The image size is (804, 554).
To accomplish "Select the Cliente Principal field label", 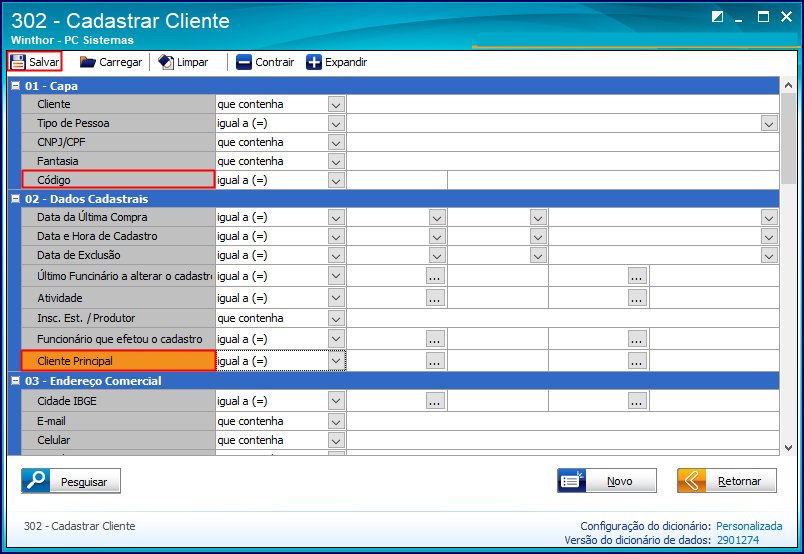I will click(x=118, y=361).
